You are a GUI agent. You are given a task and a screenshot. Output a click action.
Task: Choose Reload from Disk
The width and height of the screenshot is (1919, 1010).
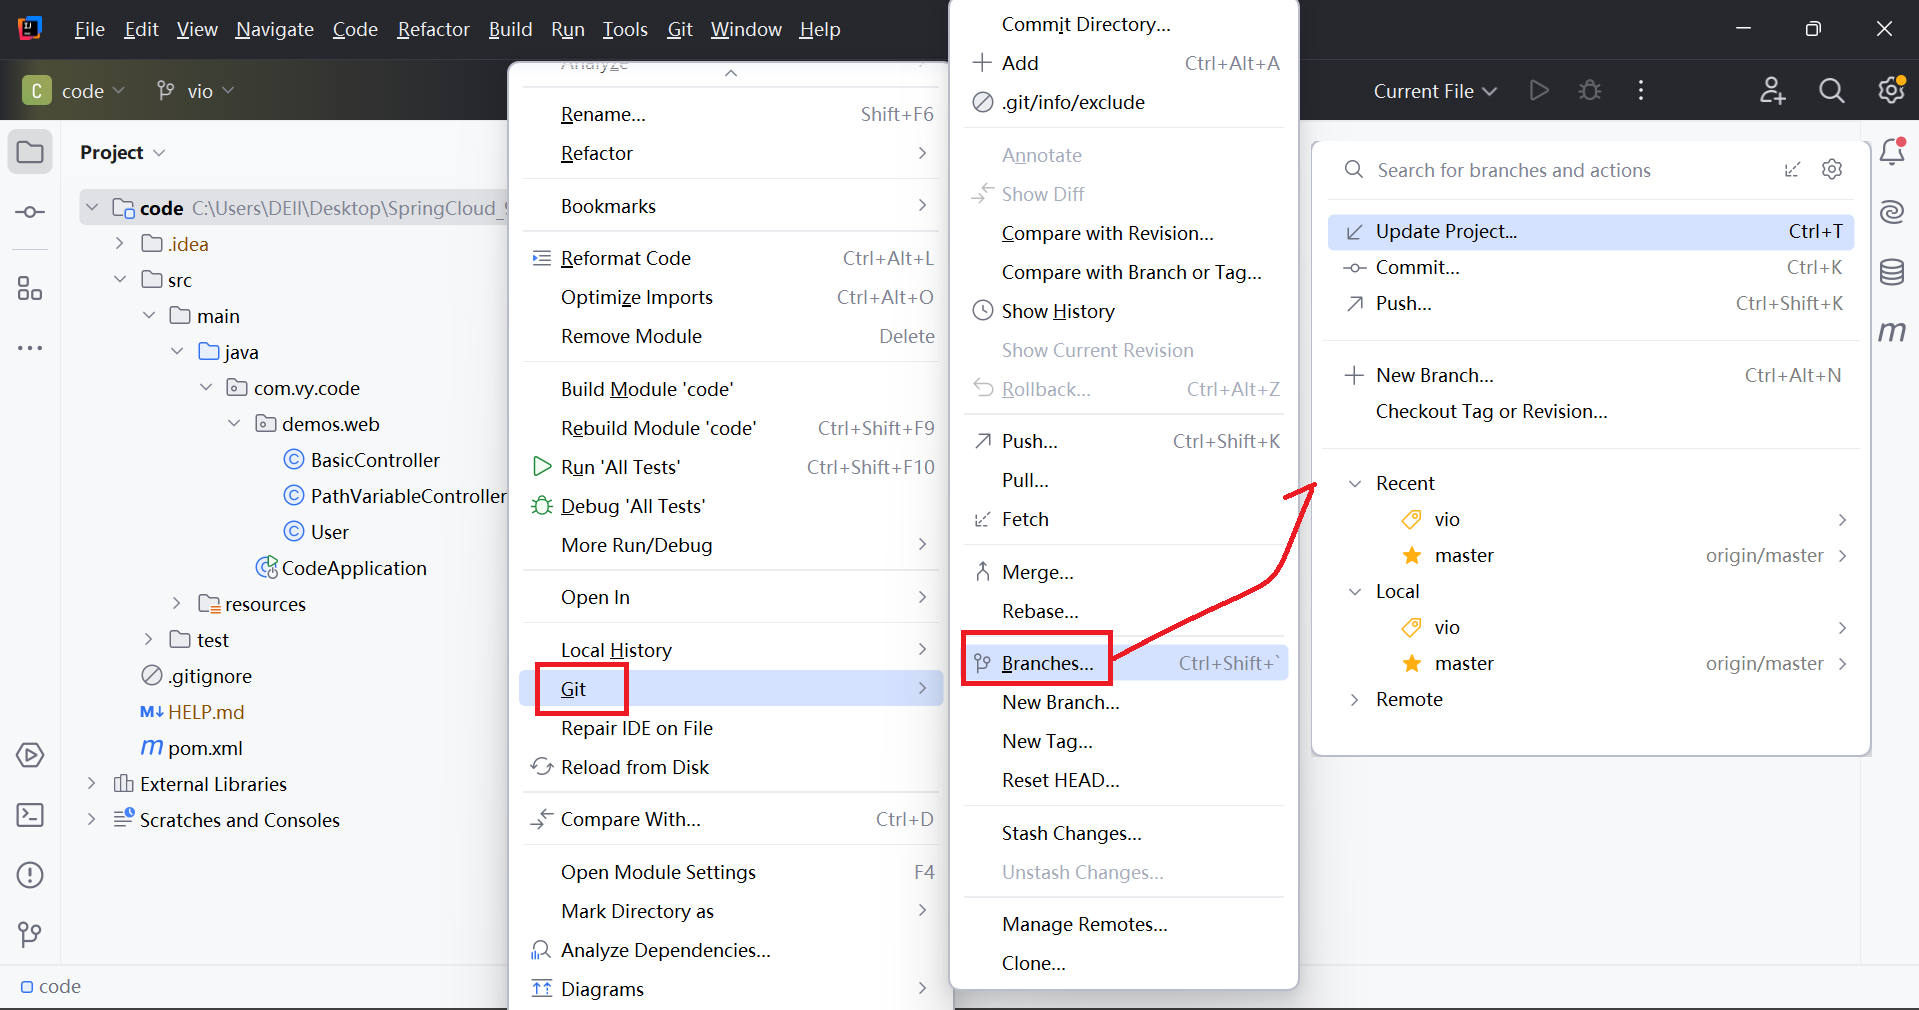pos(731,767)
